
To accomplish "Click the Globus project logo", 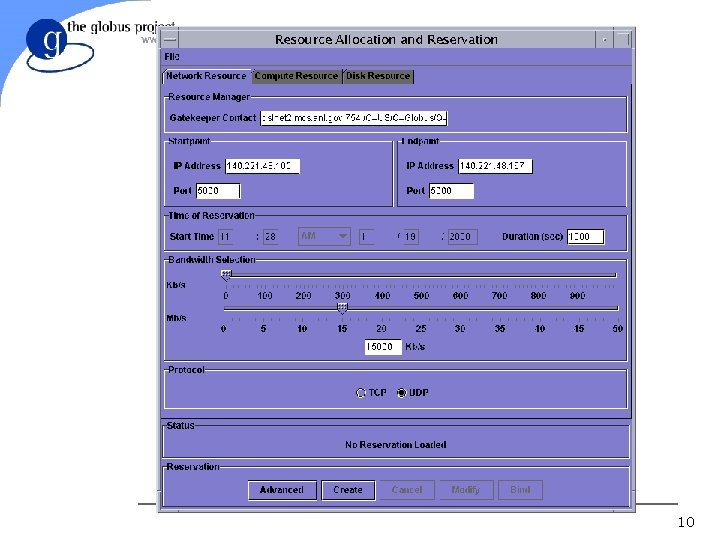I will coord(59,45).
